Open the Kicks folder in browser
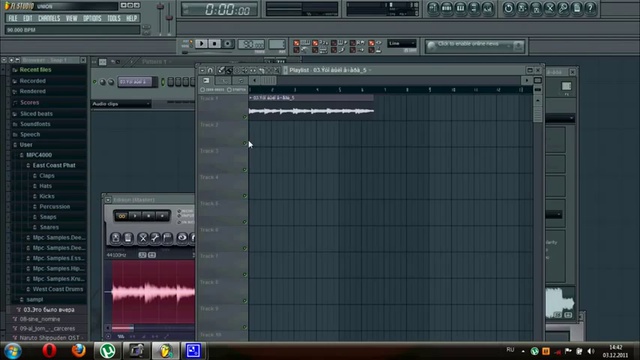The width and height of the screenshot is (640, 360). point(47,196)
